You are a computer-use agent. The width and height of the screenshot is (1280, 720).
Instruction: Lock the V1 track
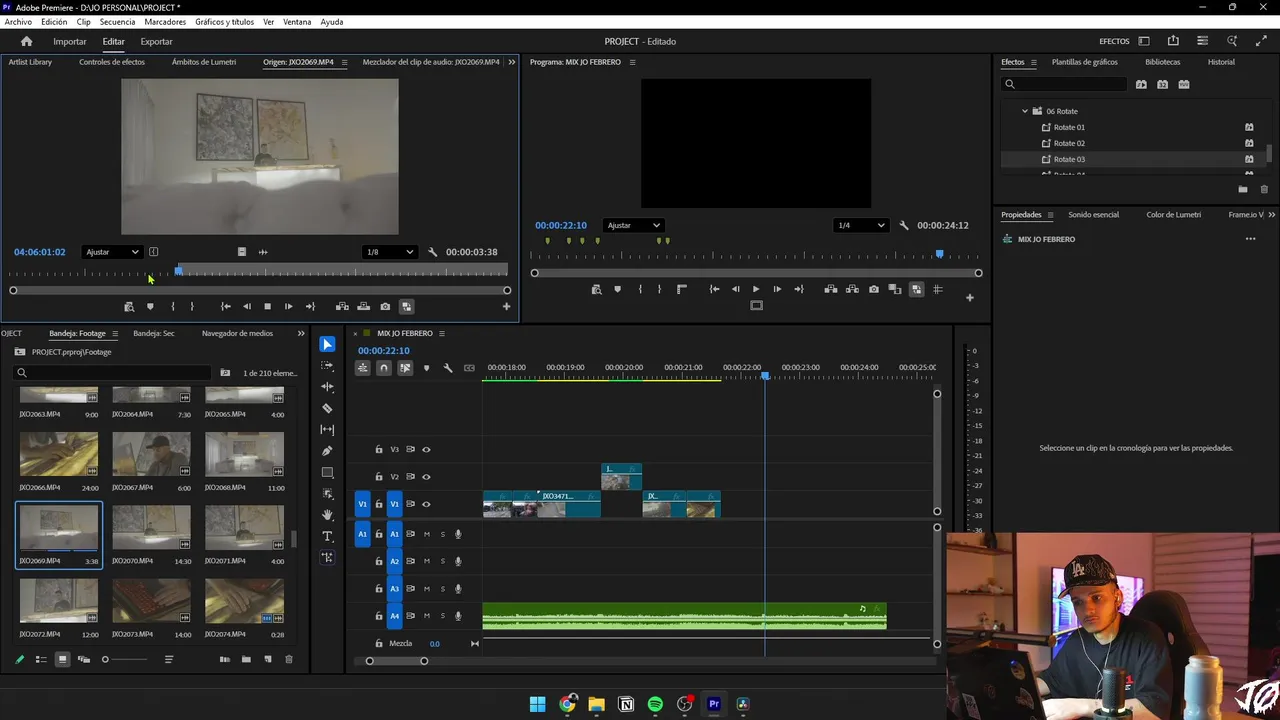[x=379, y=504]
